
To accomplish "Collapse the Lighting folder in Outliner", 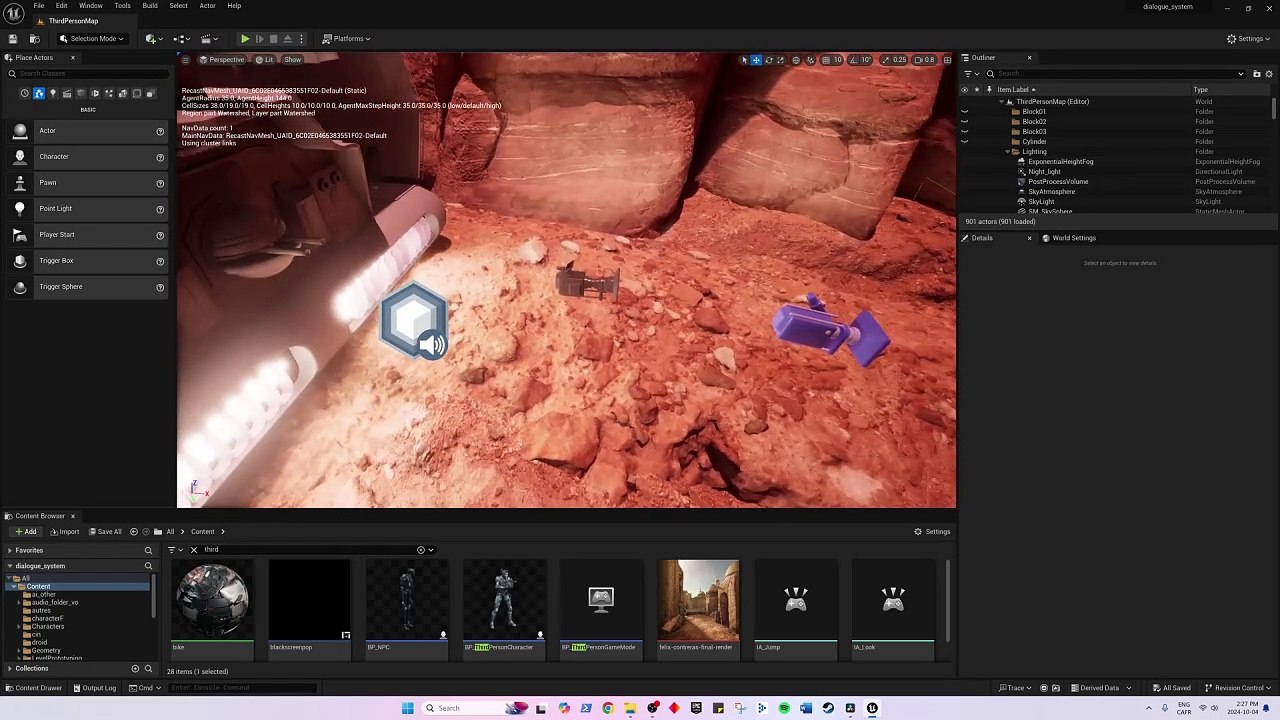I will point(1008,152).
